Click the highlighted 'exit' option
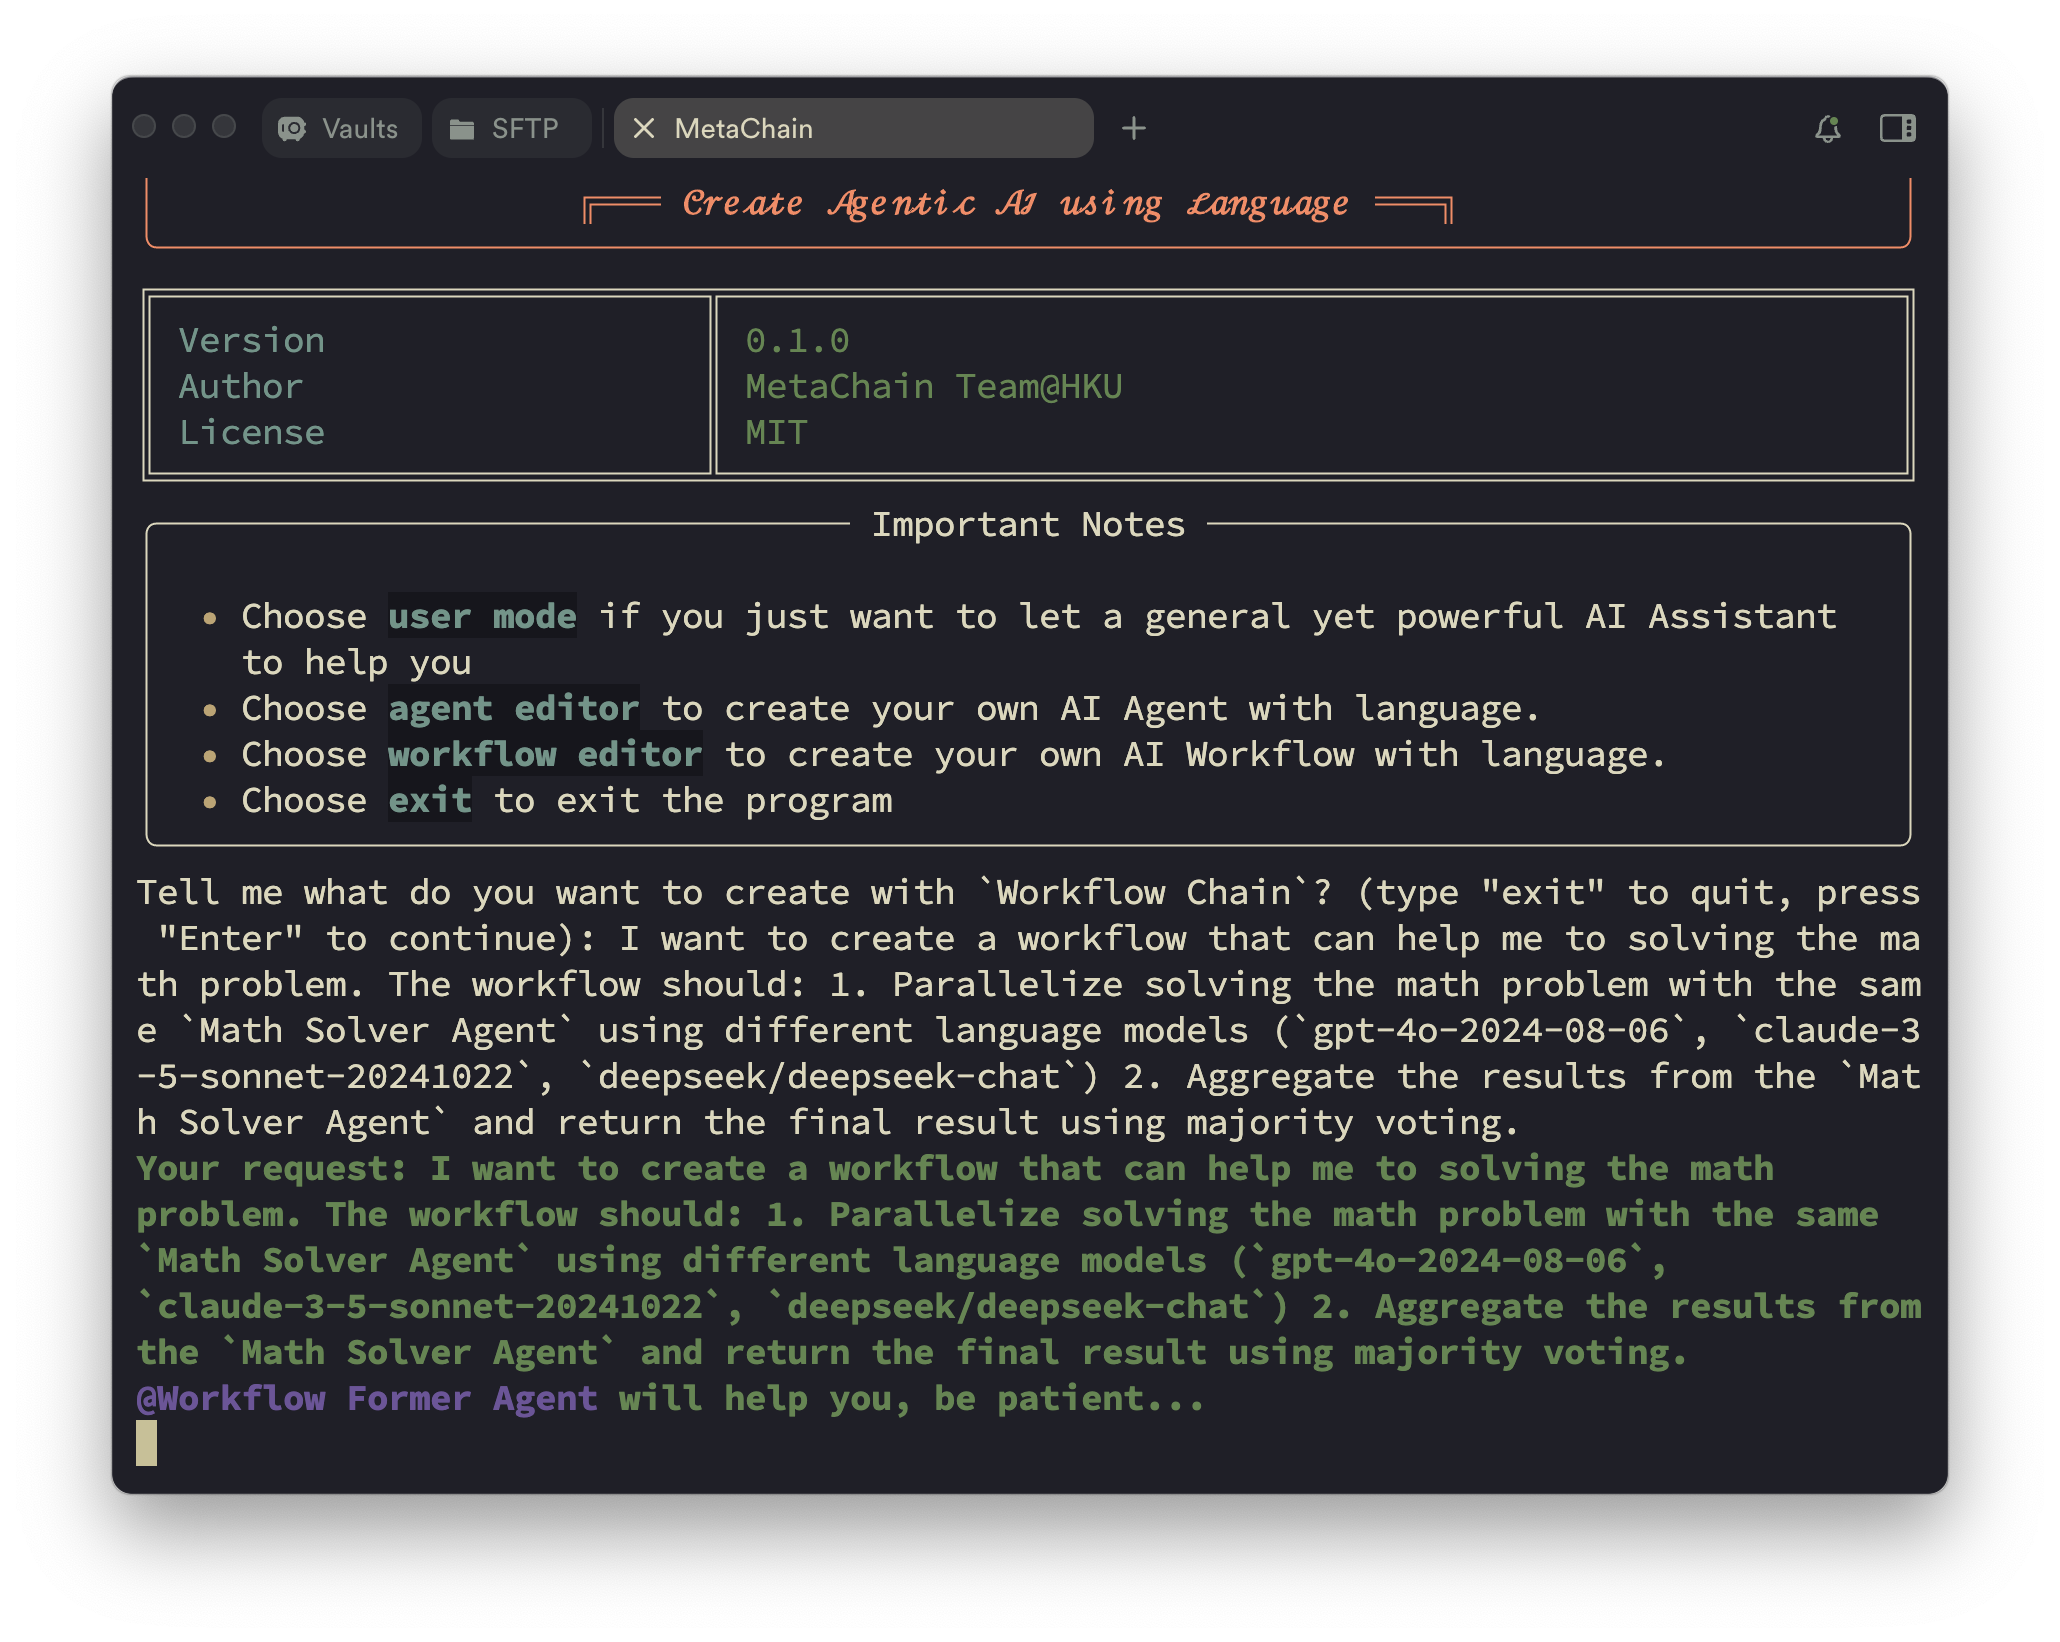This screenshot has width=2060, height=1642. coord(430,800)
